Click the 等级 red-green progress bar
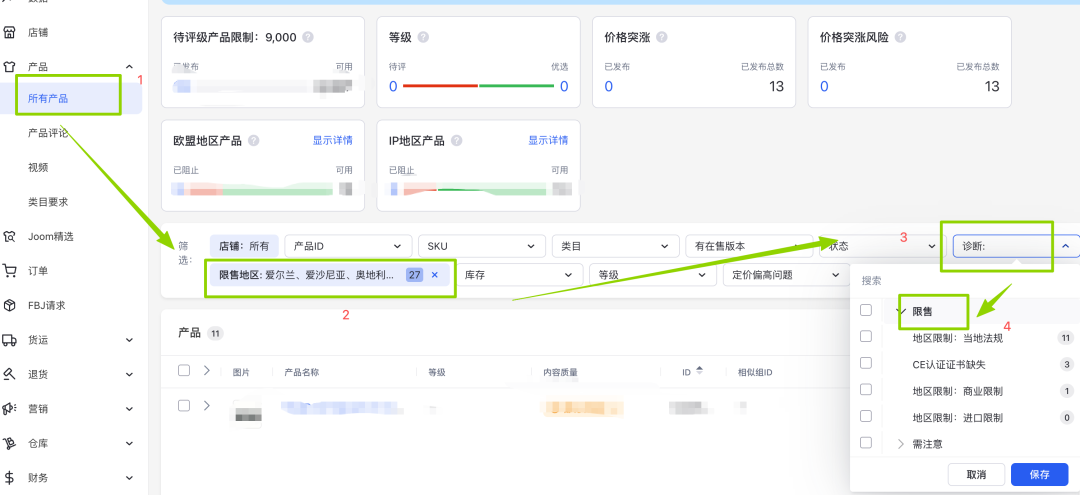This screenshot has height=495, width=1080. tap(478, 86)
